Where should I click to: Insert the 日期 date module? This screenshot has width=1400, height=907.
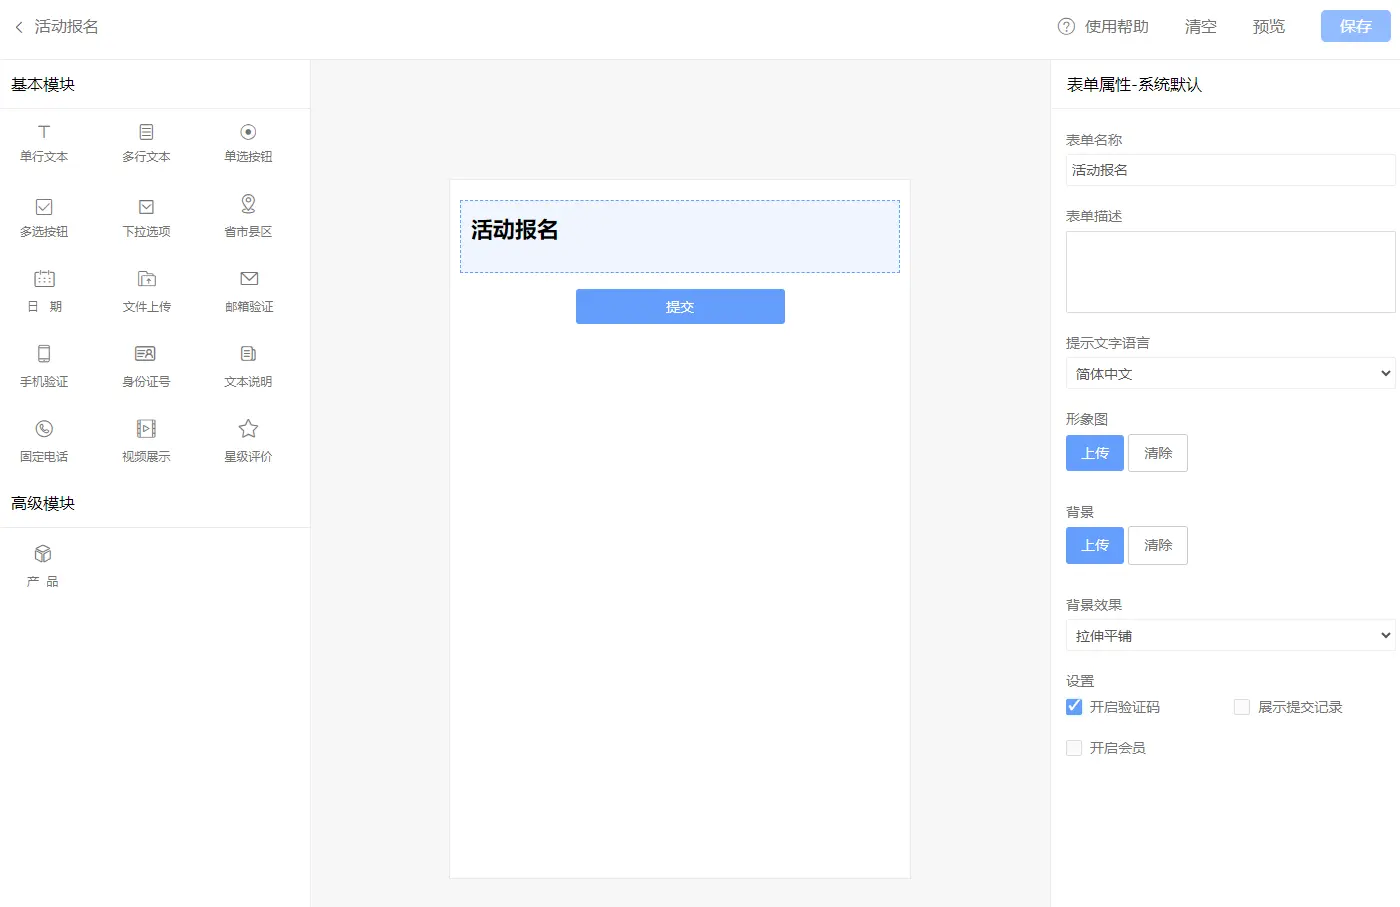44,291
